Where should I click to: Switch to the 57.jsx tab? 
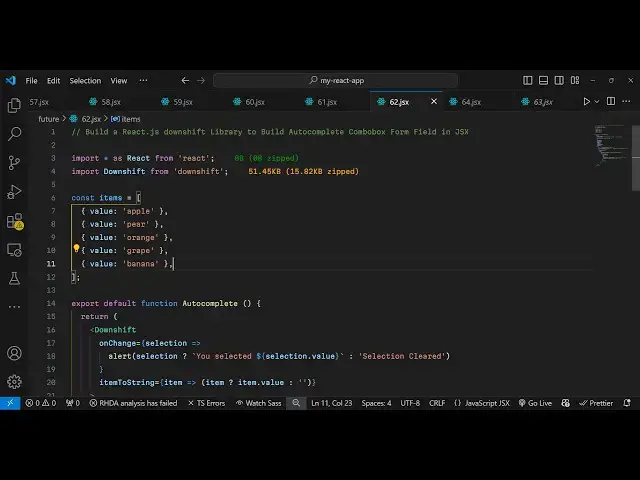coord(39,102)
